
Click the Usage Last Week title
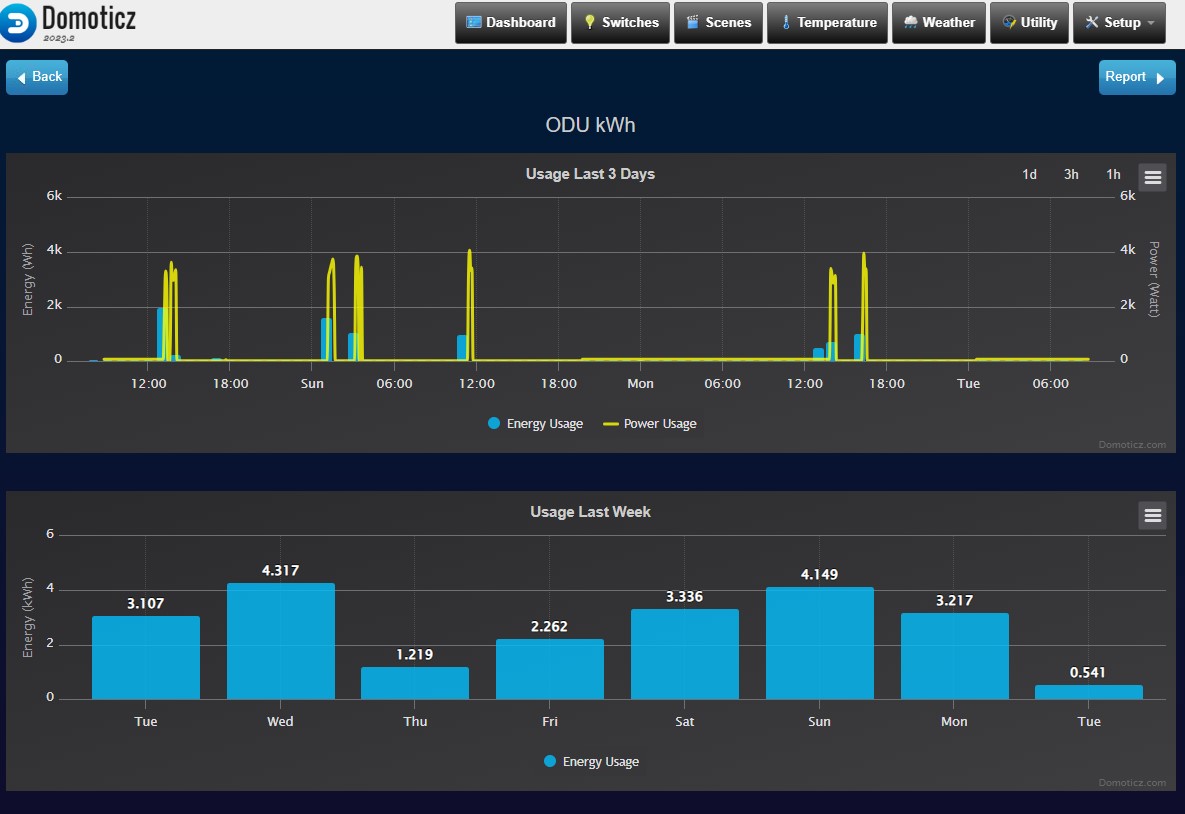(590, 512)
